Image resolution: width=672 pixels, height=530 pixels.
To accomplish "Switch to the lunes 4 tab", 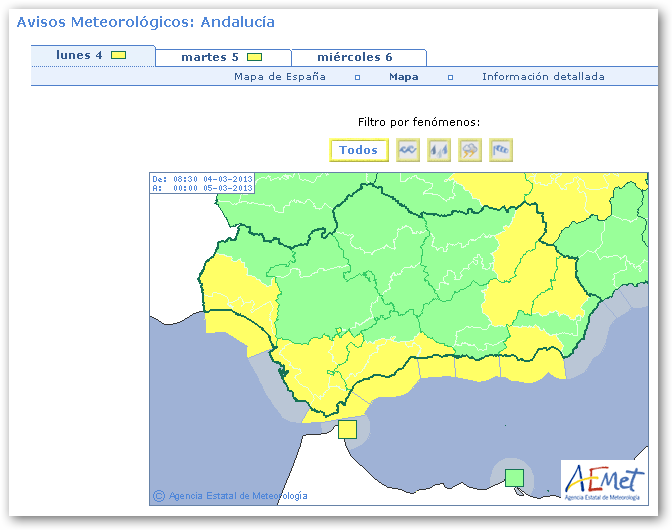I will [x=80, y=56].
